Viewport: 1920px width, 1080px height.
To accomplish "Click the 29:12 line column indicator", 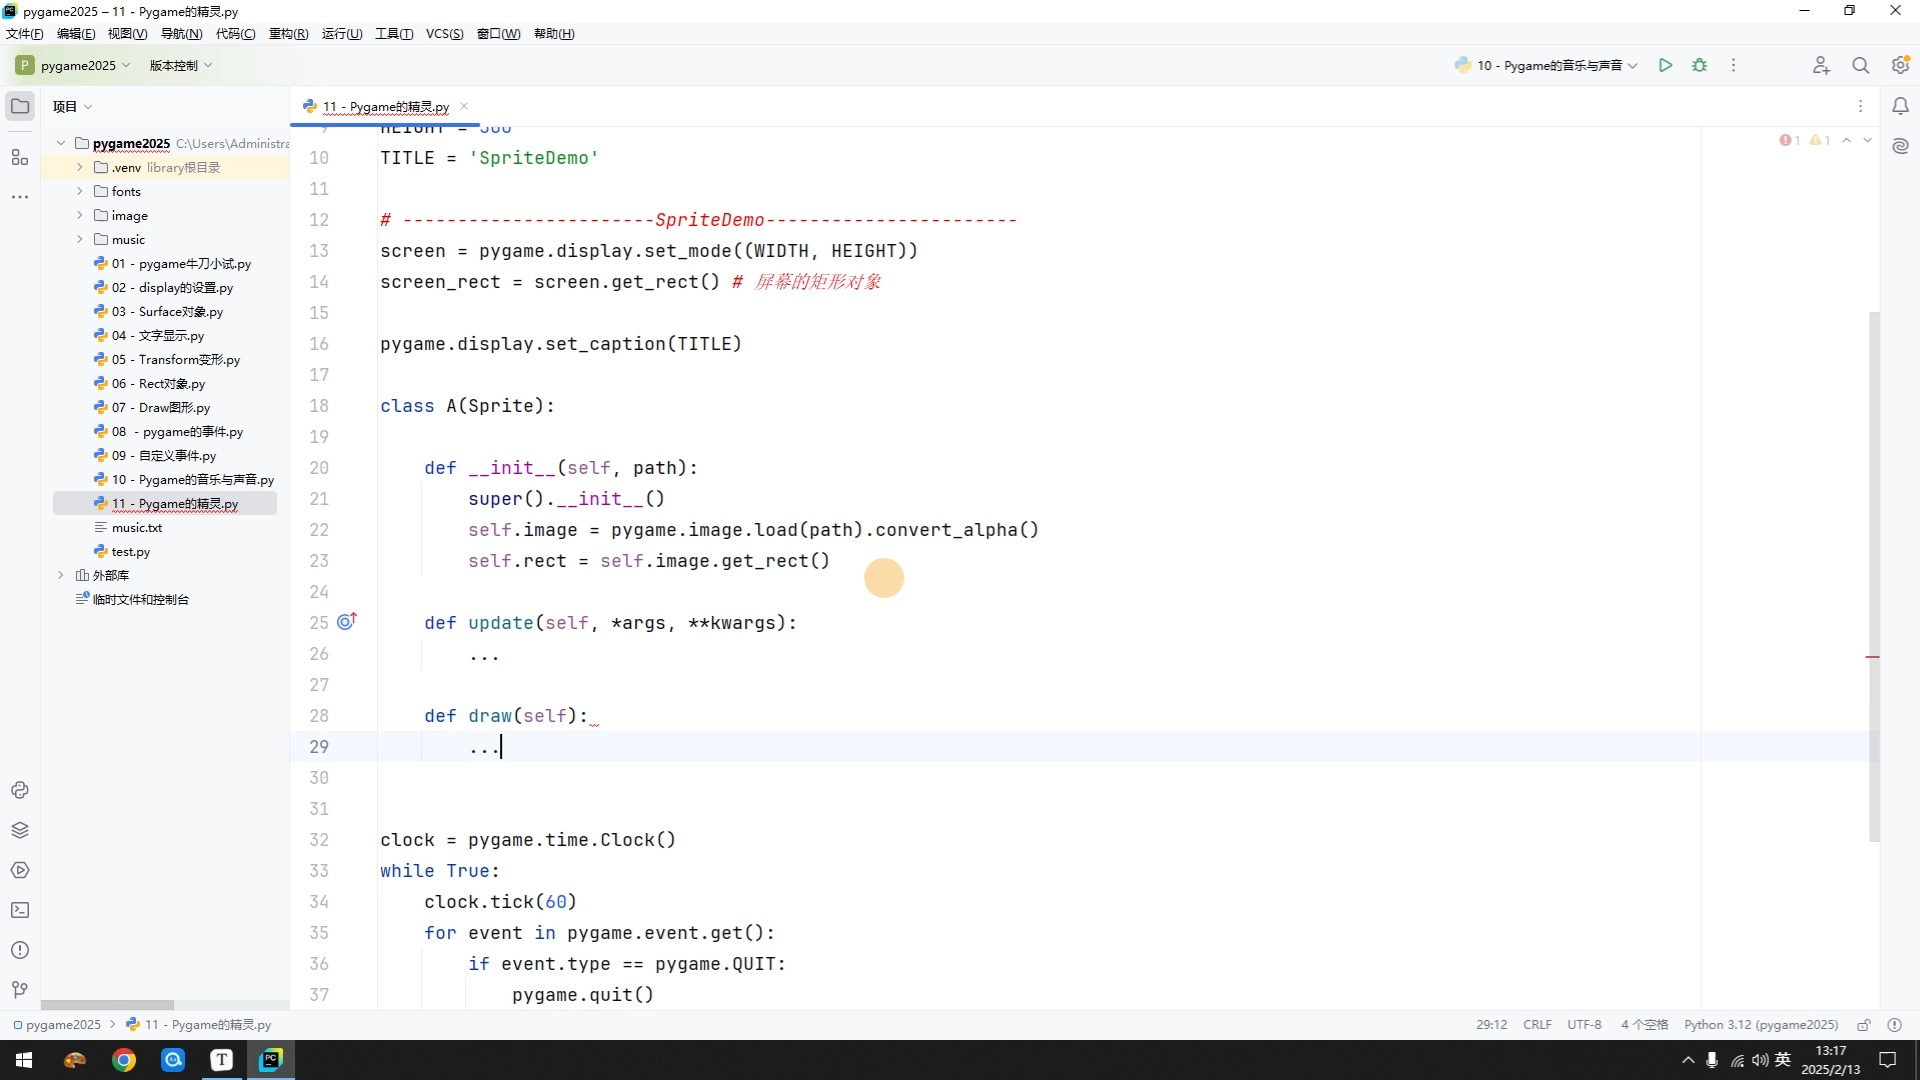I will coord(1491,1025).
